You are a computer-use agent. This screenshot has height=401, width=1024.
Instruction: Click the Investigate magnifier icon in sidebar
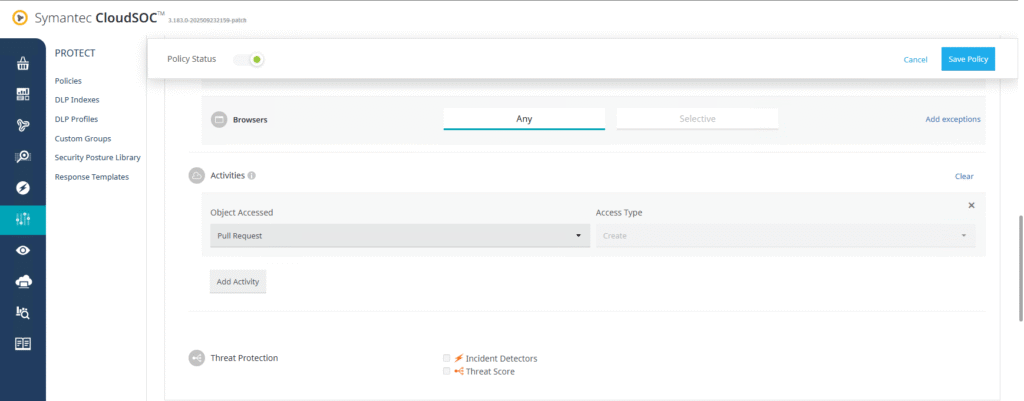point(22,156)
